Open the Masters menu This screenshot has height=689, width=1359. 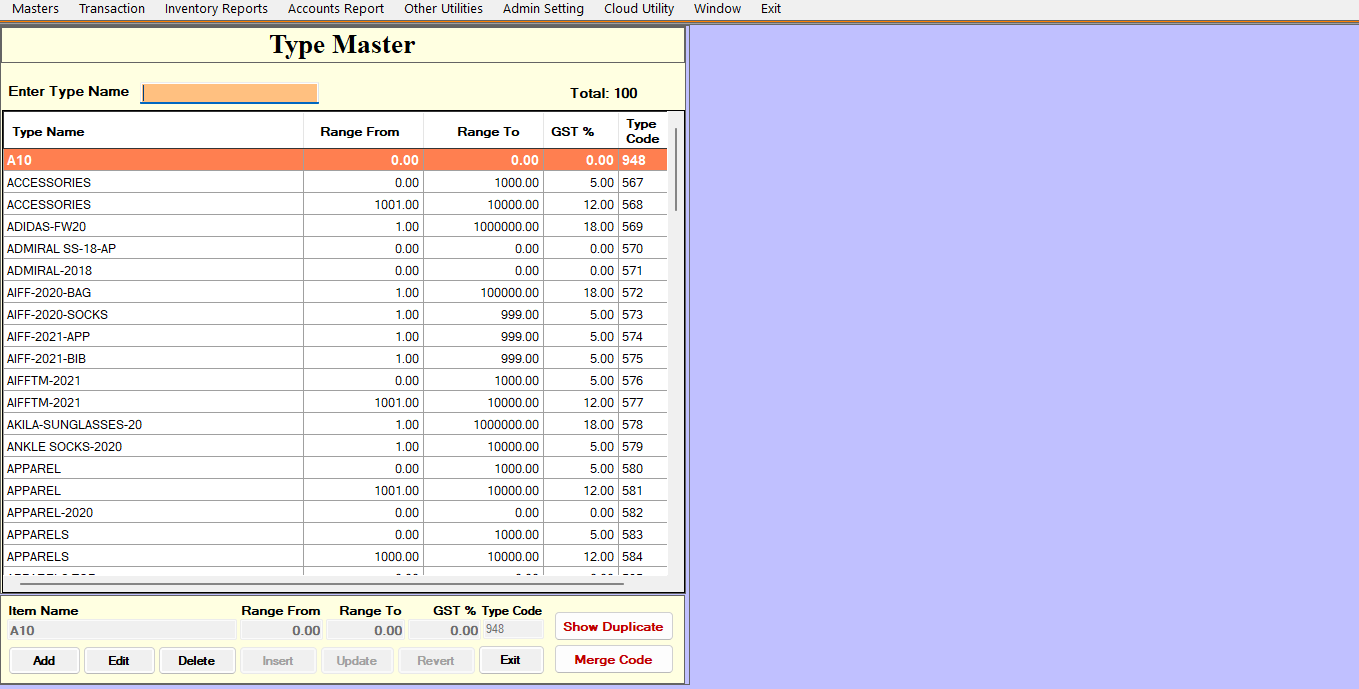pos(35,9)
